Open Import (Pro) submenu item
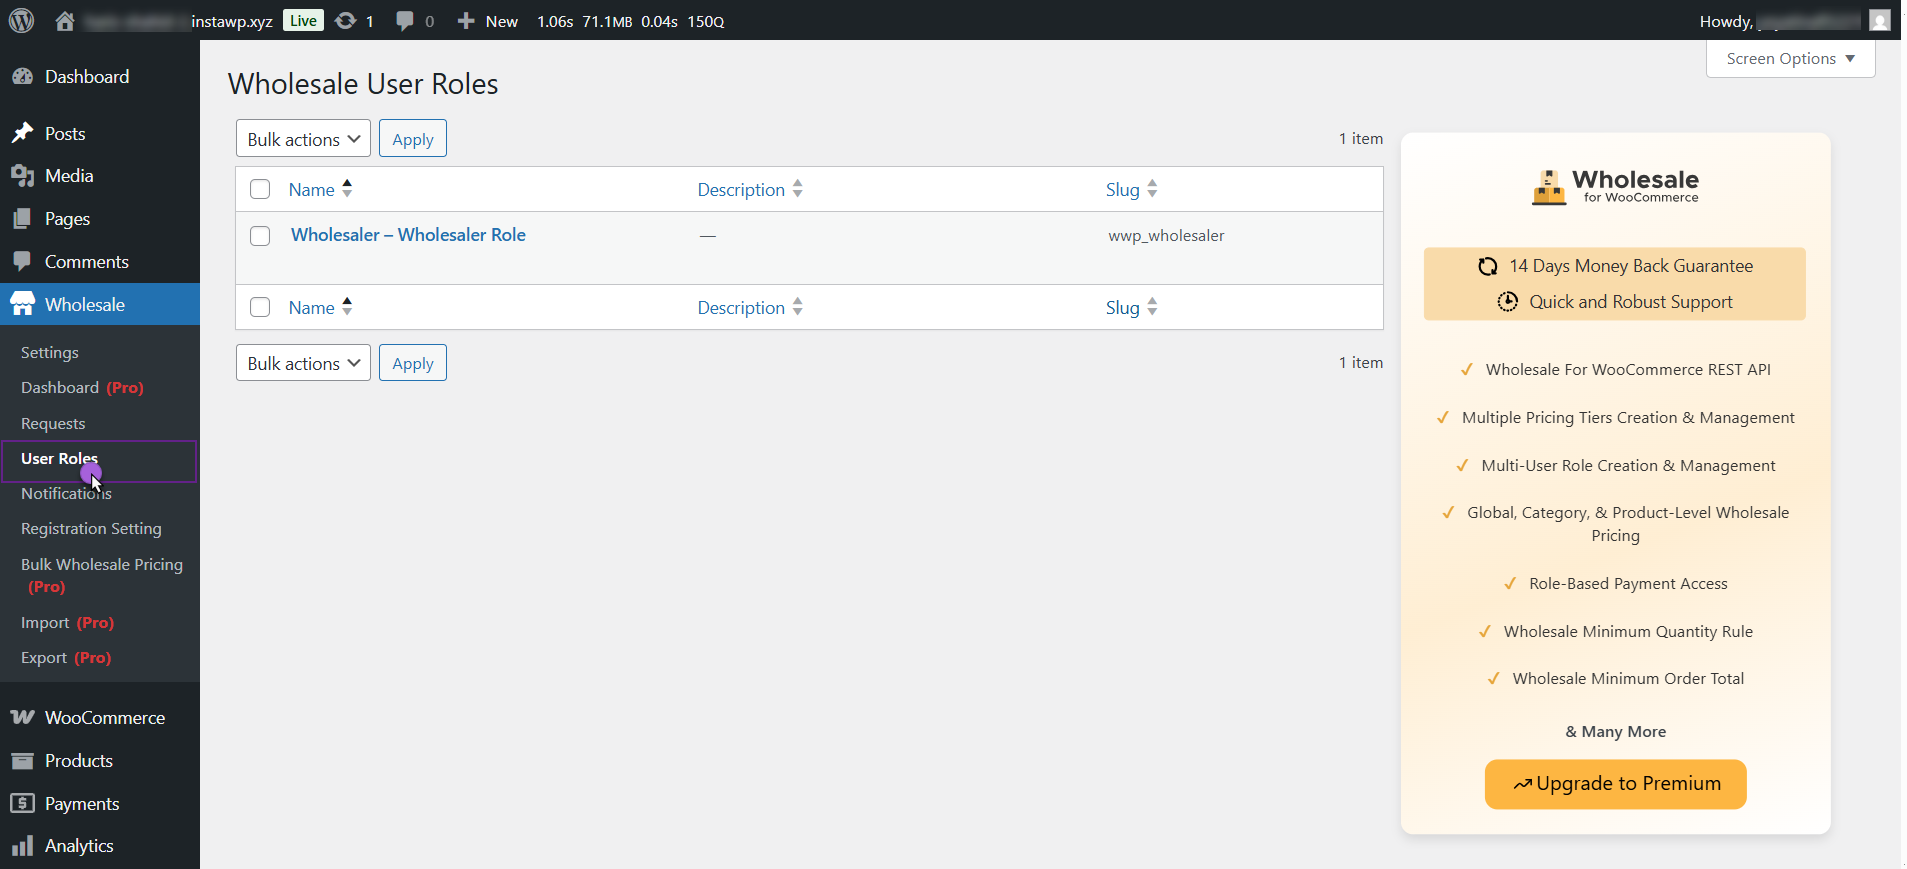Viewport: 1907px width, 869px height. 67,623
